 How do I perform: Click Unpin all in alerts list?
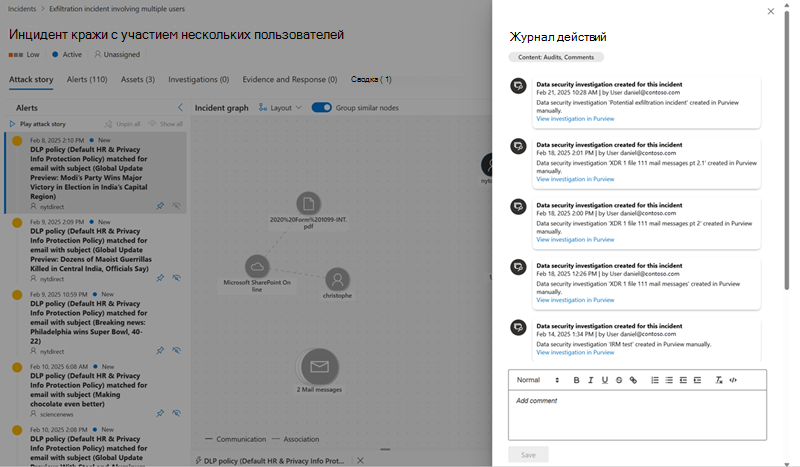coord(122,124)
